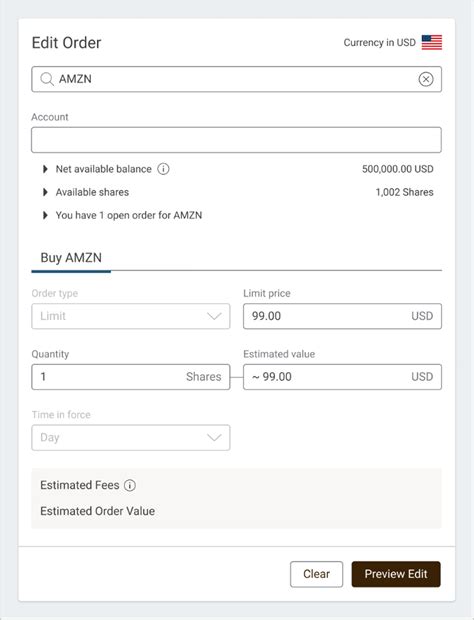Image resolution: width=474 pixels, height=620 pixels.
Task: Click the Quantity shares field
Action: coord(131,377)
